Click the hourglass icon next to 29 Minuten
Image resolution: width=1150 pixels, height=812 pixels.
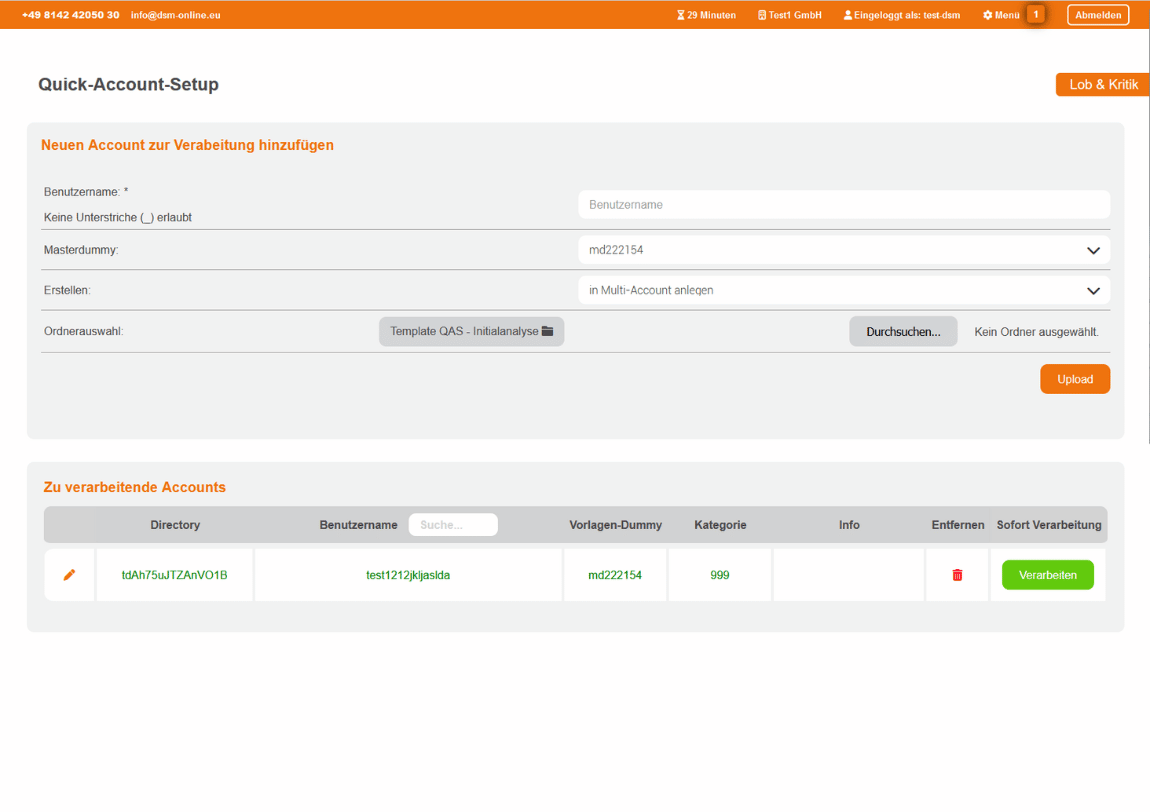pos(681,15)
